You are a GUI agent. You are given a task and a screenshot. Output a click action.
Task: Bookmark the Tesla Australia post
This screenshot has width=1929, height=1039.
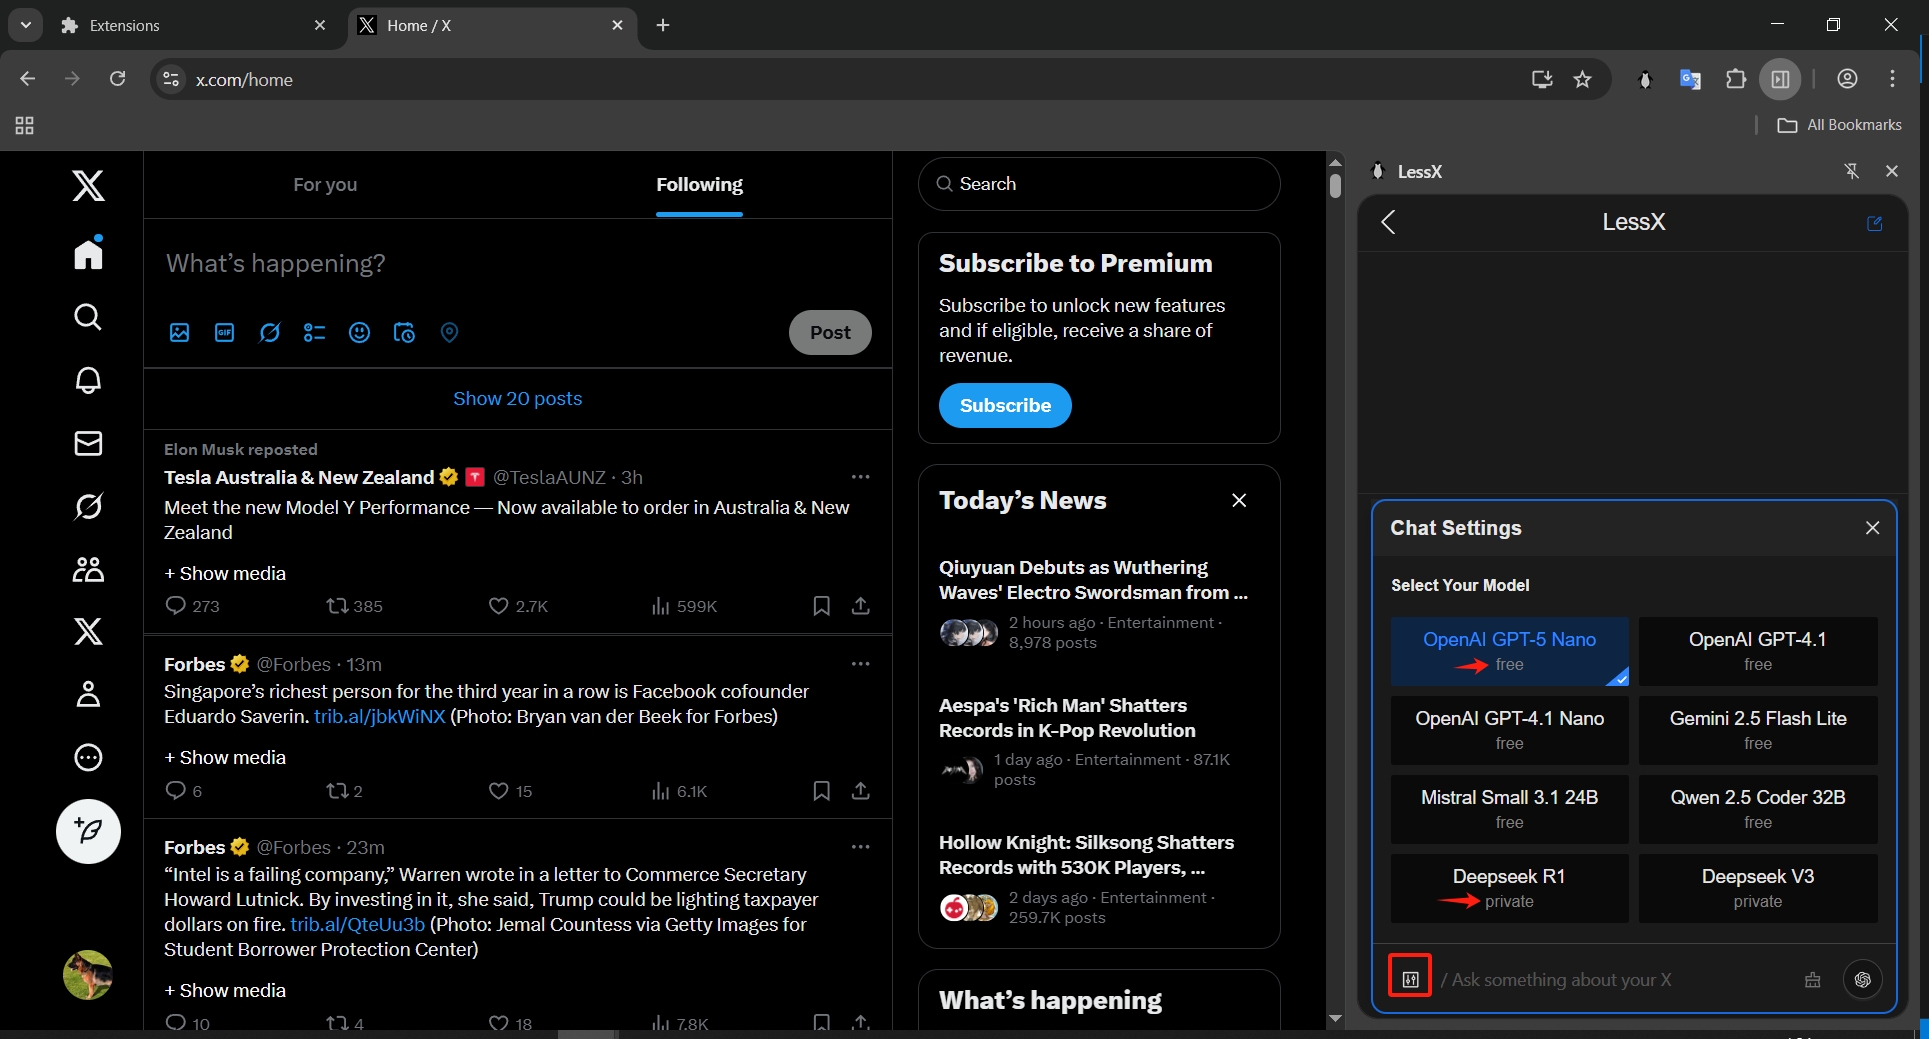(x=821, y=606)
